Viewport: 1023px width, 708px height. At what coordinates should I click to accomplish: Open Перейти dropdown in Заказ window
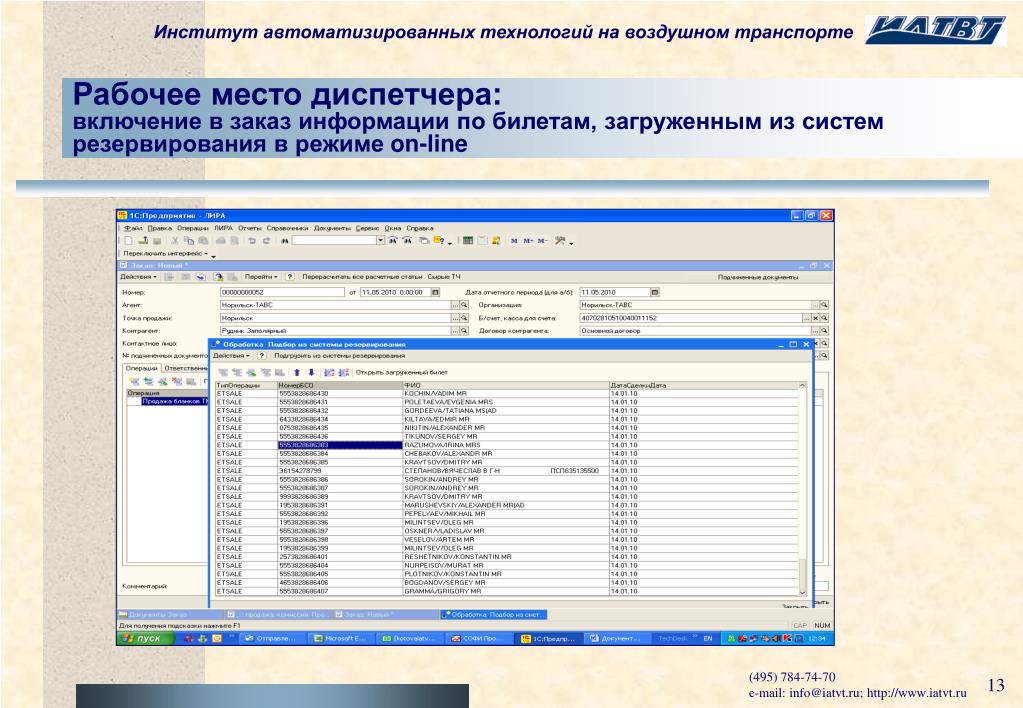point(261,277)
